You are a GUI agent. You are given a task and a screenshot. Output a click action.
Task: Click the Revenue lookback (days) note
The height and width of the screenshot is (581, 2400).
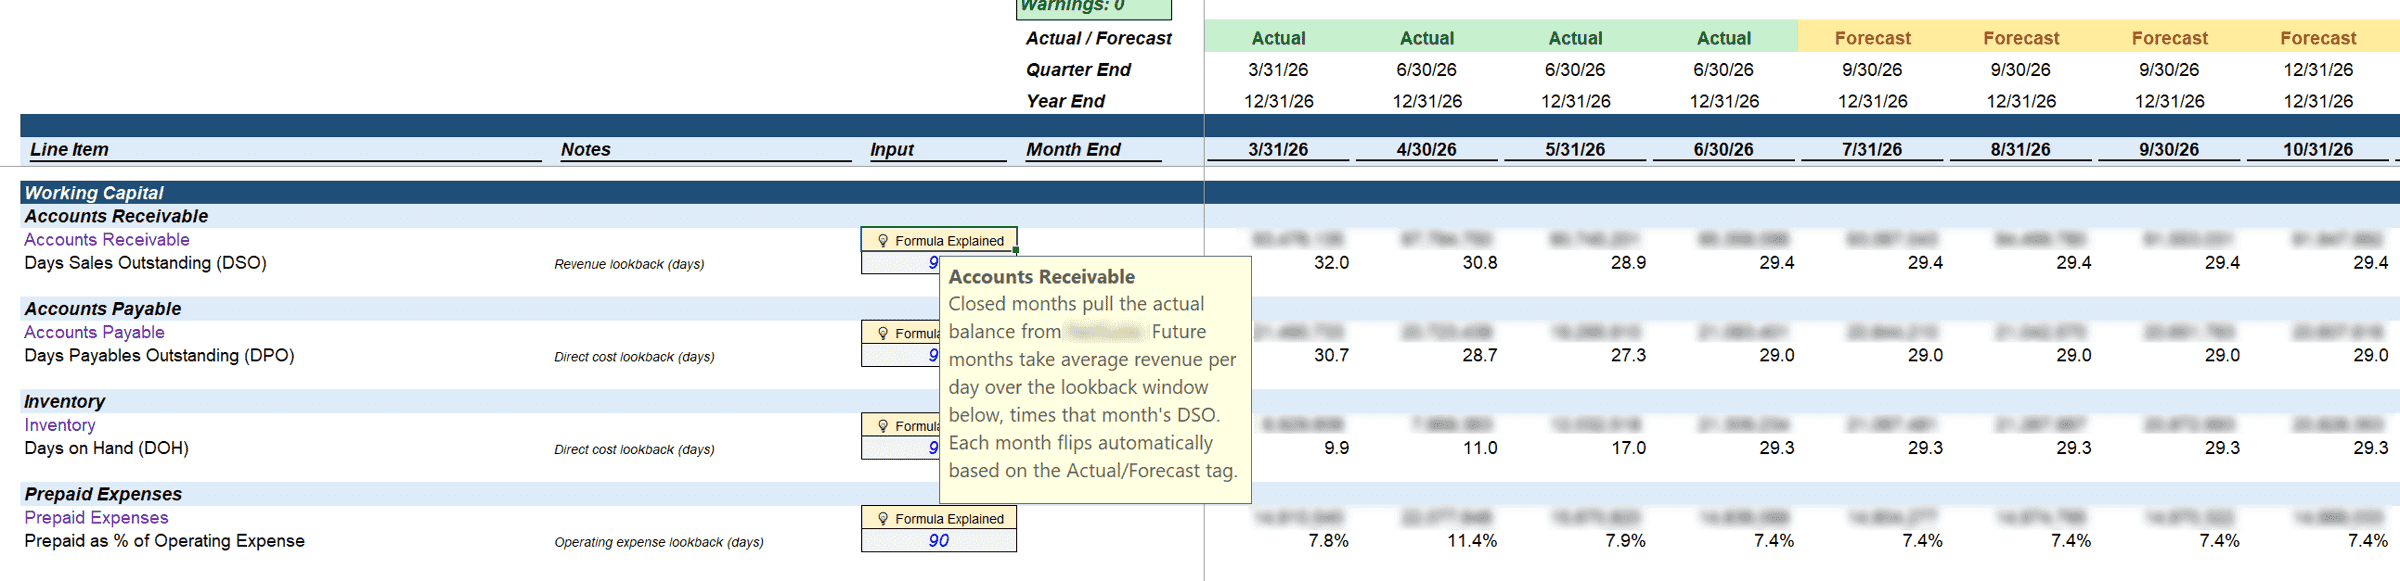630,264
